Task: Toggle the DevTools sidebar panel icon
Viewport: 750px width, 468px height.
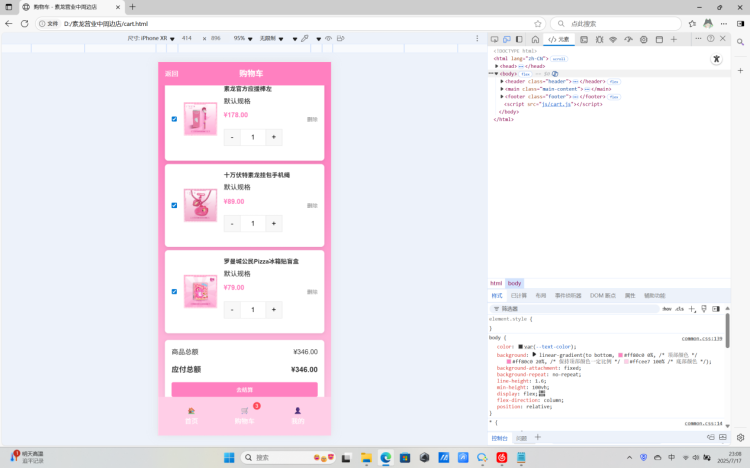Action: click(x=519, y=39)
